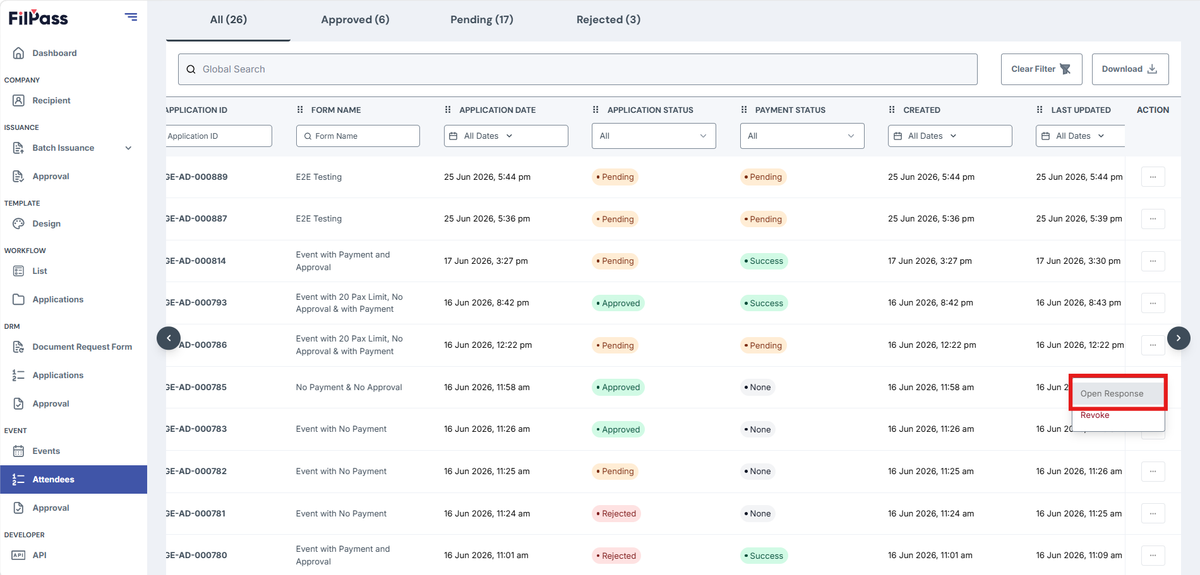
Task: Open Application Status filter dropdown
Action: click(654, 136)
